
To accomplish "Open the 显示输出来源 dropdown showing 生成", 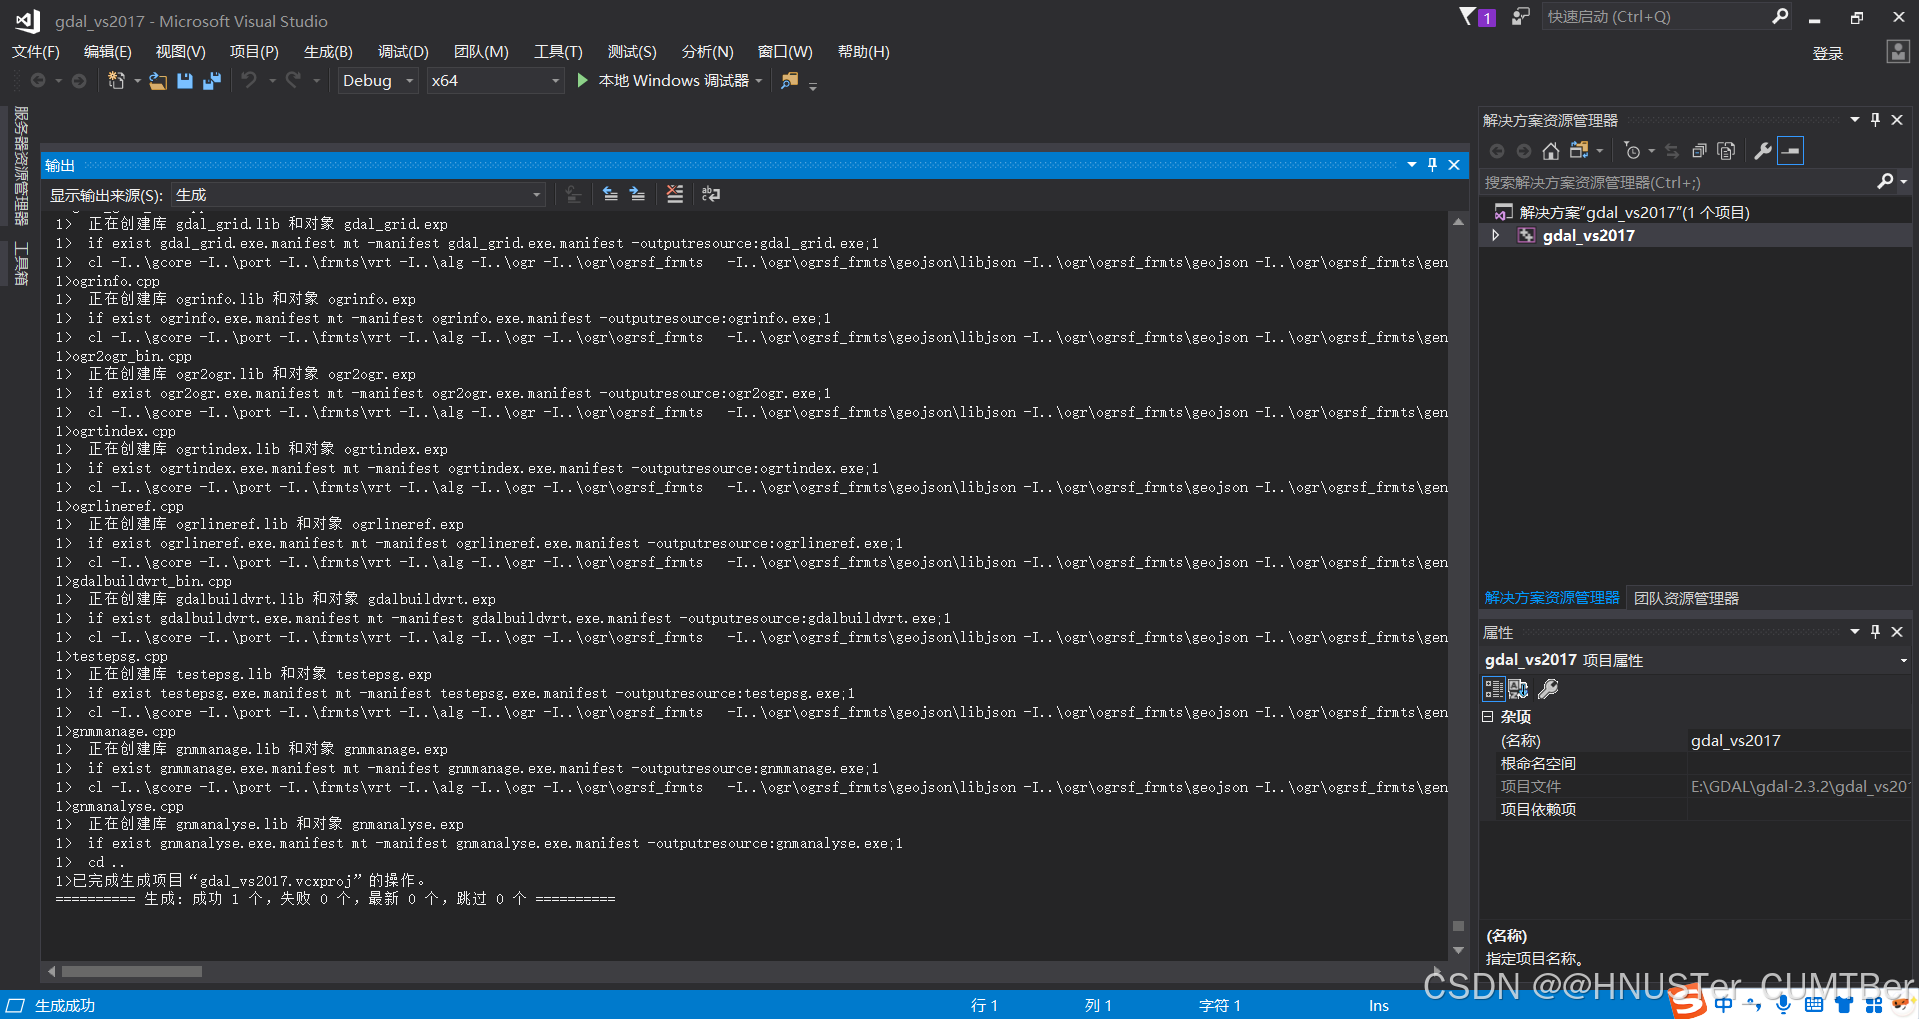I will 358,195.
